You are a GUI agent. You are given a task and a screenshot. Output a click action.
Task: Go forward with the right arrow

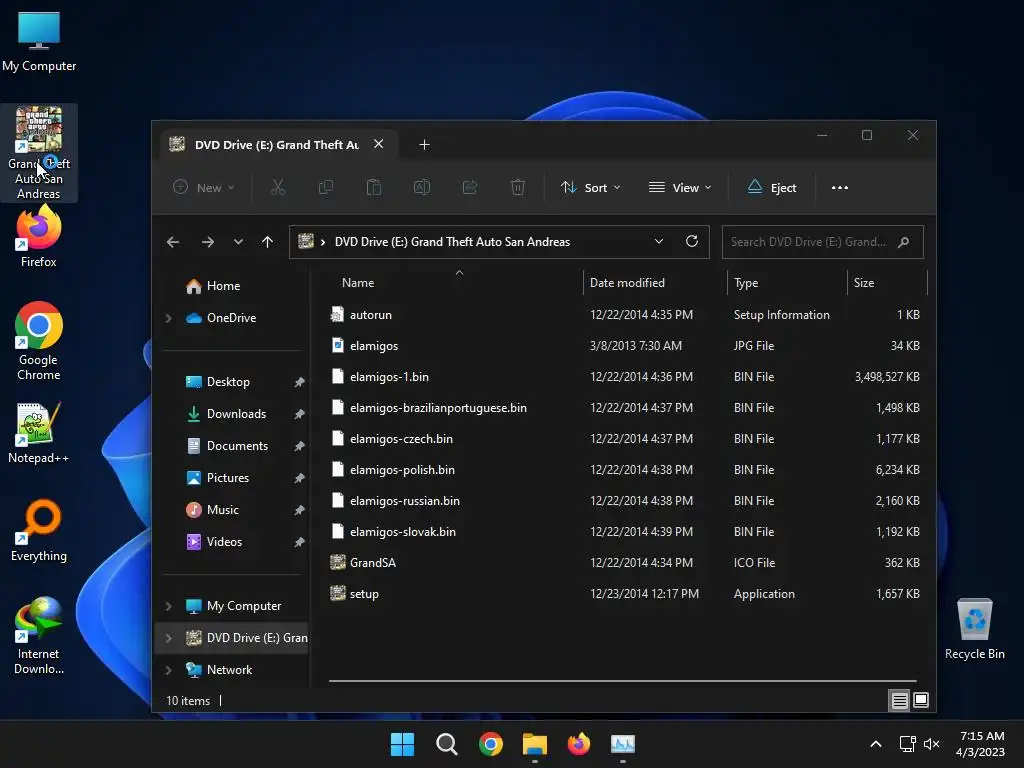coord(208,242)
